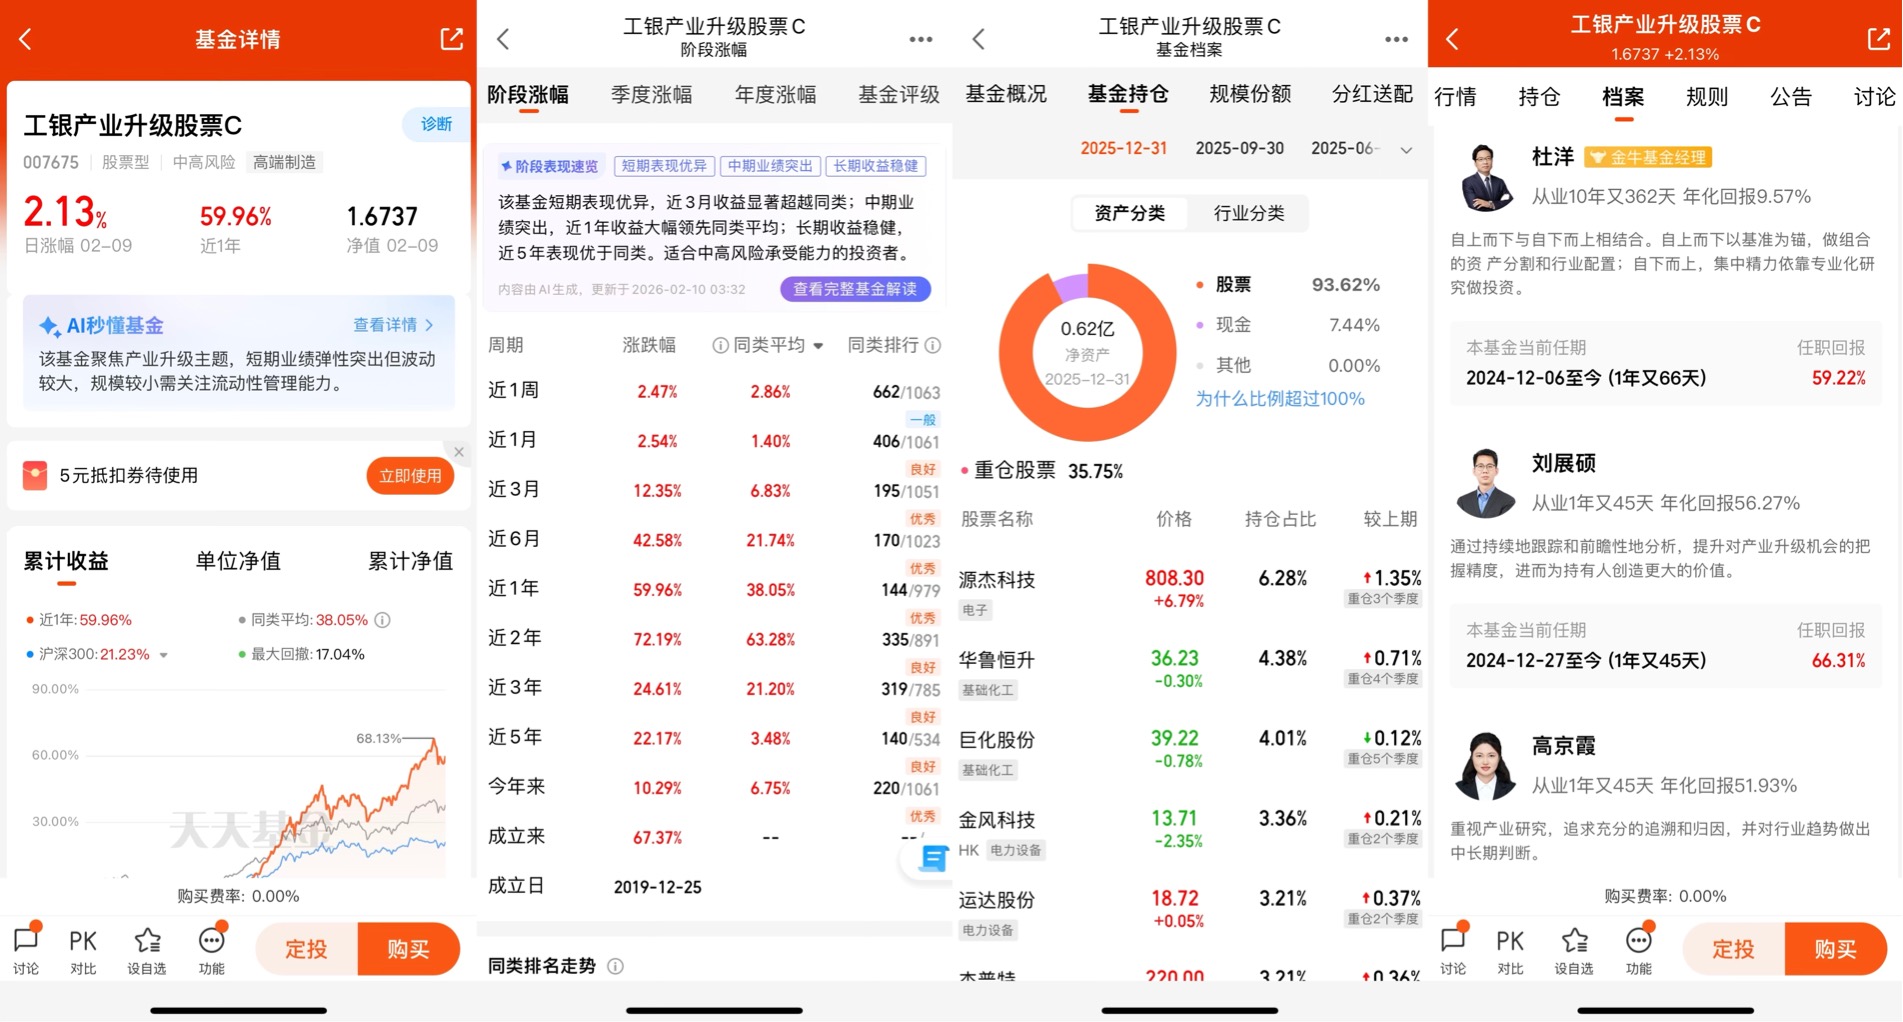Go back from the 阶段涨幅 screen
This screenshot has height=1022, width=1903.
(503, 39)
